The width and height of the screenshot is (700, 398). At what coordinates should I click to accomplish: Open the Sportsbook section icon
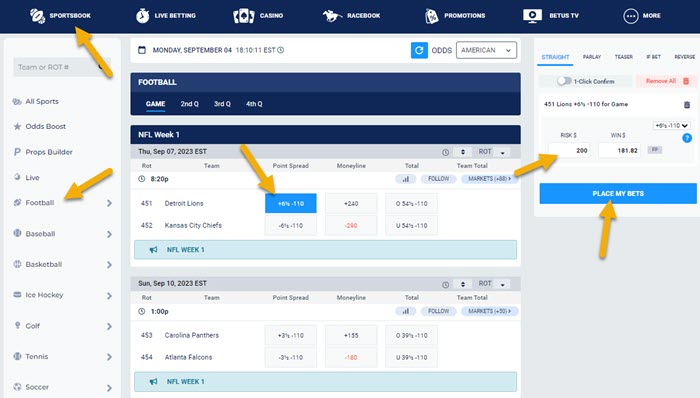(x=38, y=16)
